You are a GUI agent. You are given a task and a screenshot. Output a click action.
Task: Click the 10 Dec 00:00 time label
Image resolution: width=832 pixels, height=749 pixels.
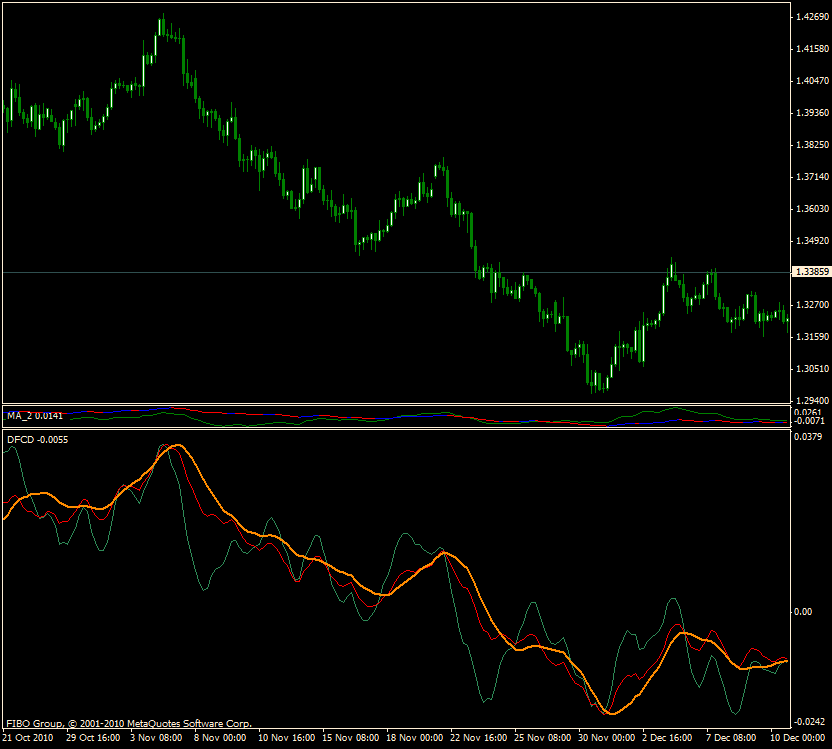pyautogui.click(x=798, y=738)
